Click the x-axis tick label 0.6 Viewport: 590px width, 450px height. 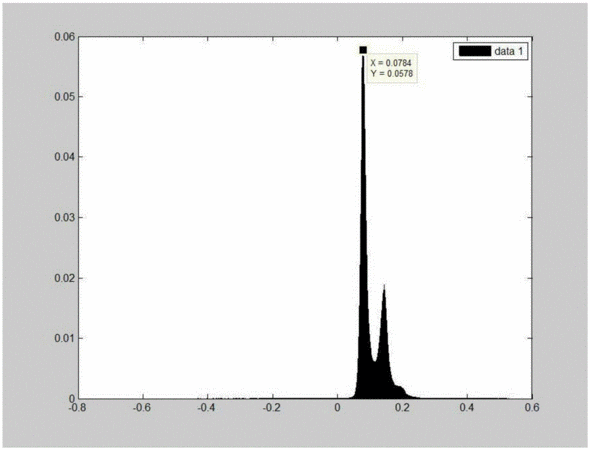pos(532,407)
